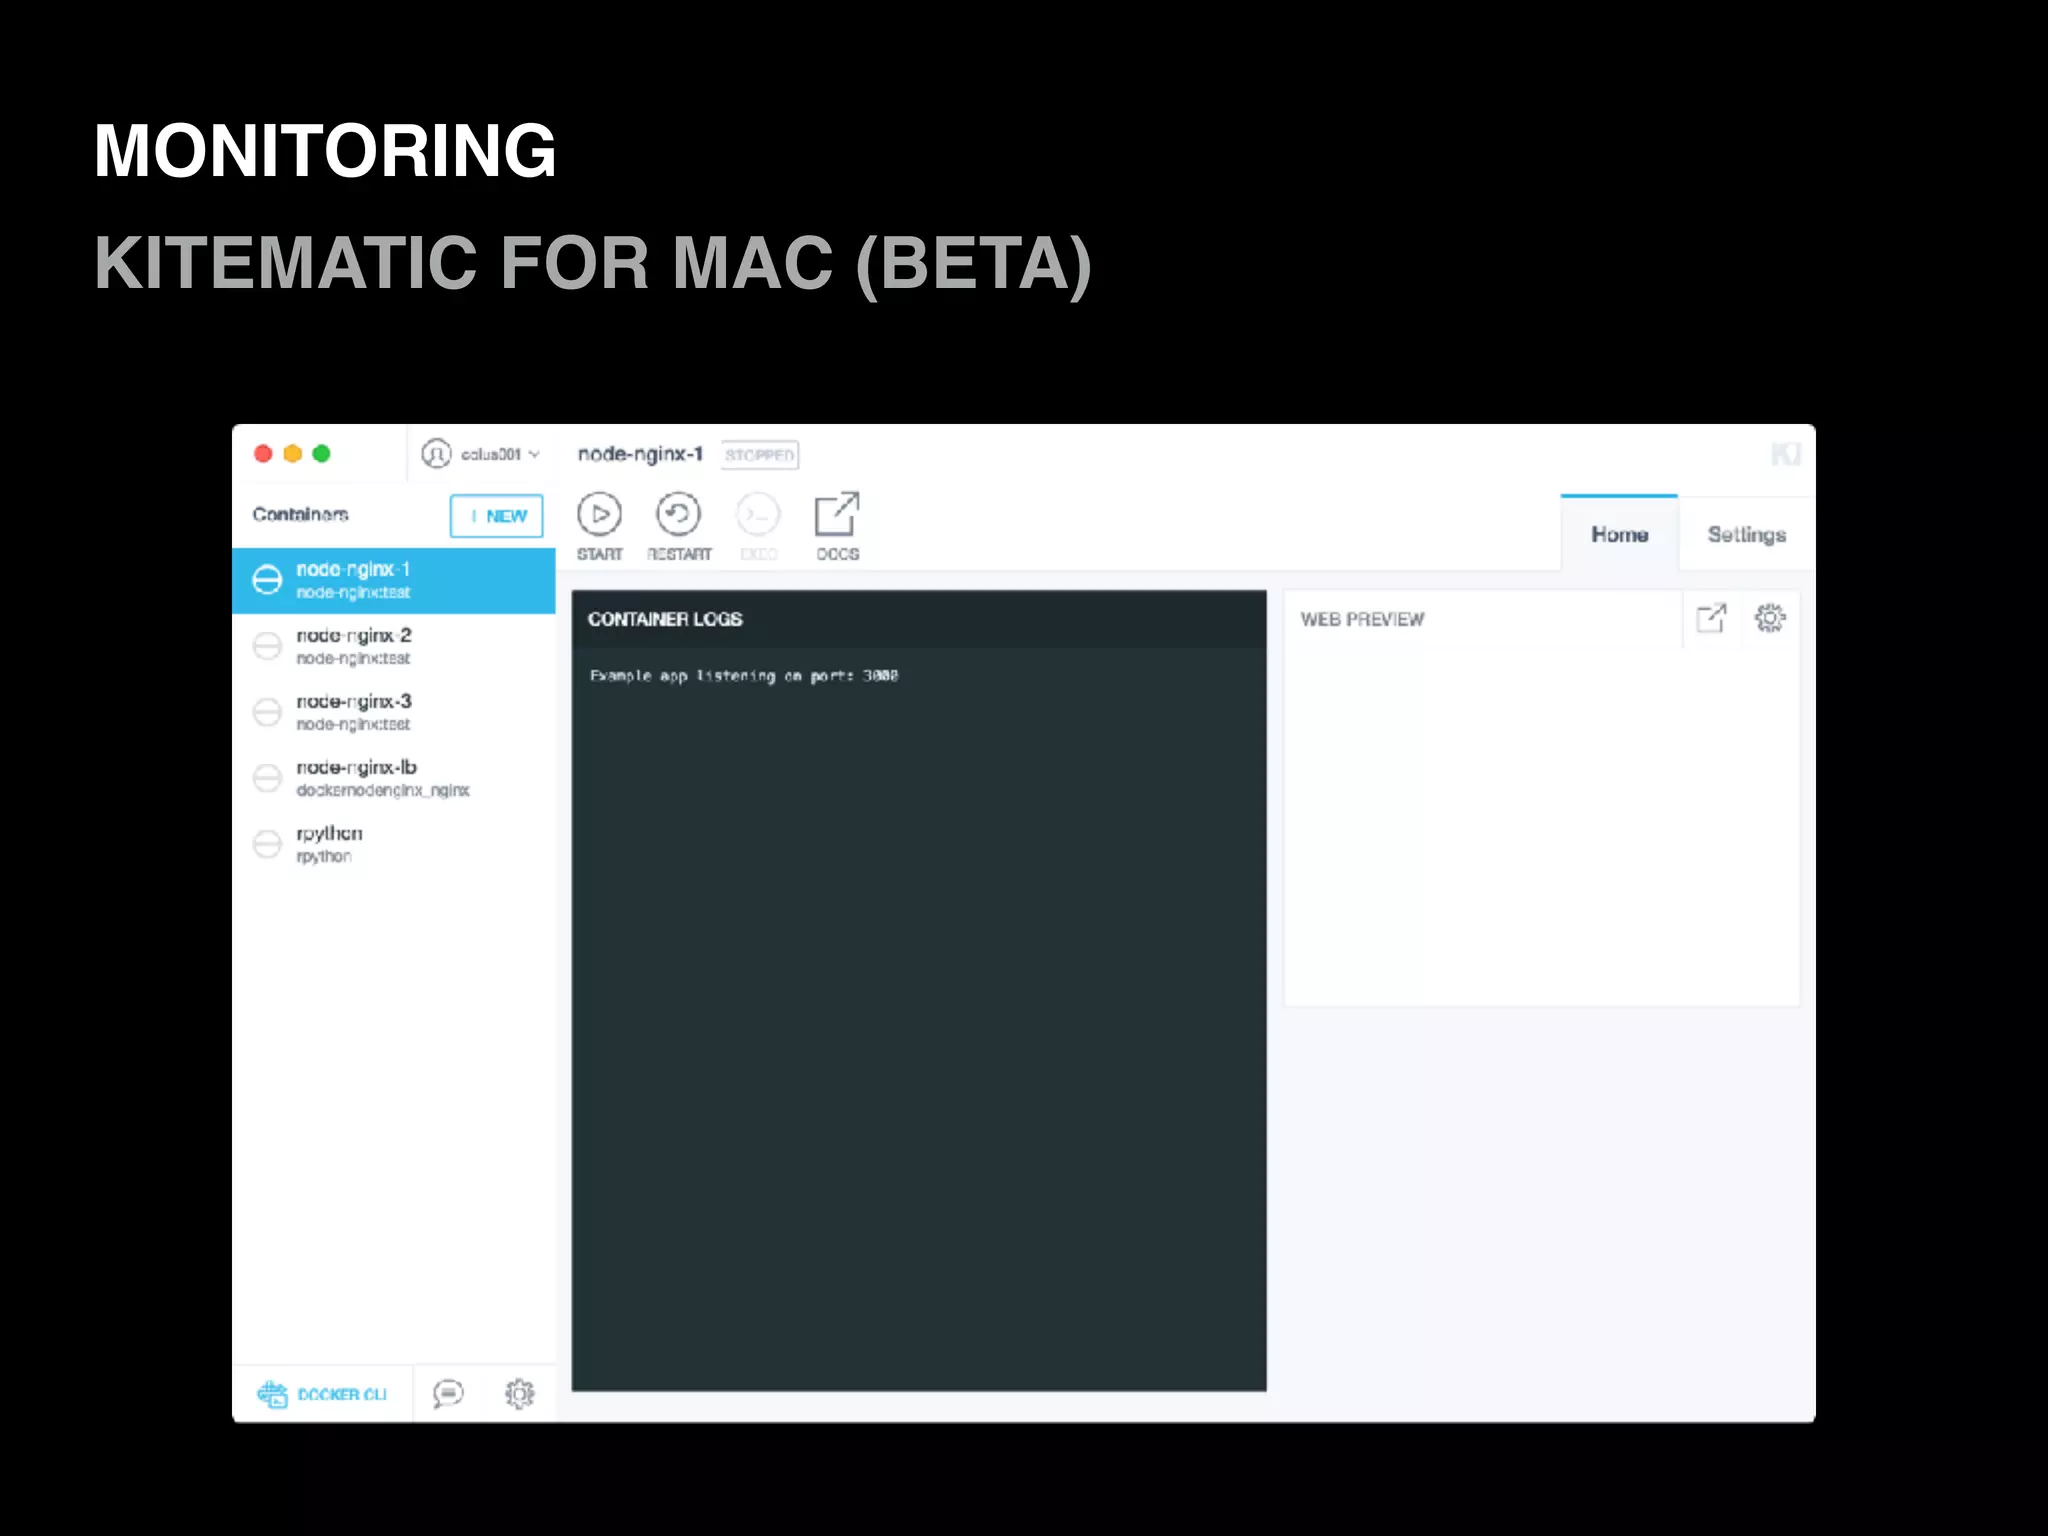Screen dimensions: 2048x1536
Task: Click the Kitematic logo in title bar
Action: 1786,454
